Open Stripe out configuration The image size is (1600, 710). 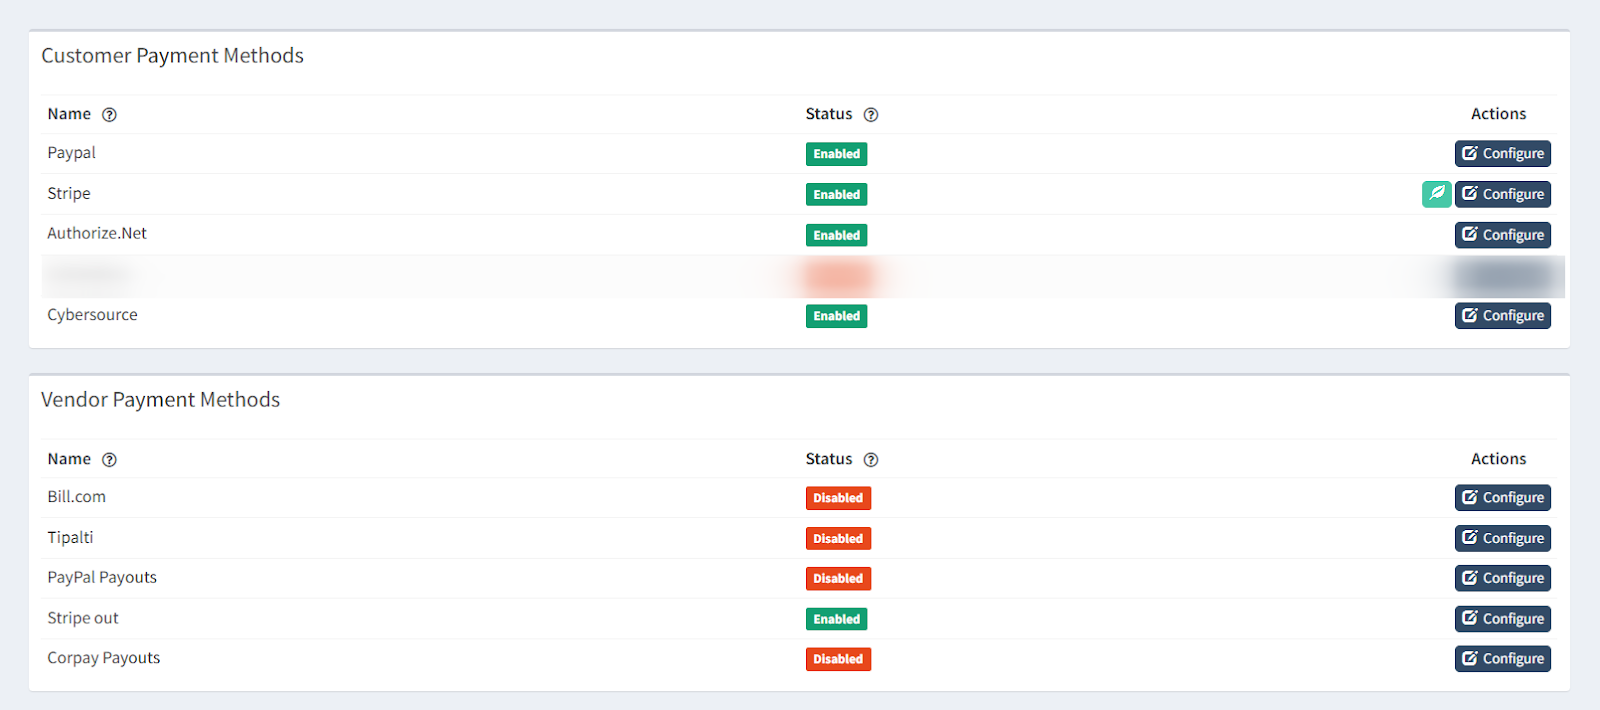pyautogui.click(x=1502, y=619)
